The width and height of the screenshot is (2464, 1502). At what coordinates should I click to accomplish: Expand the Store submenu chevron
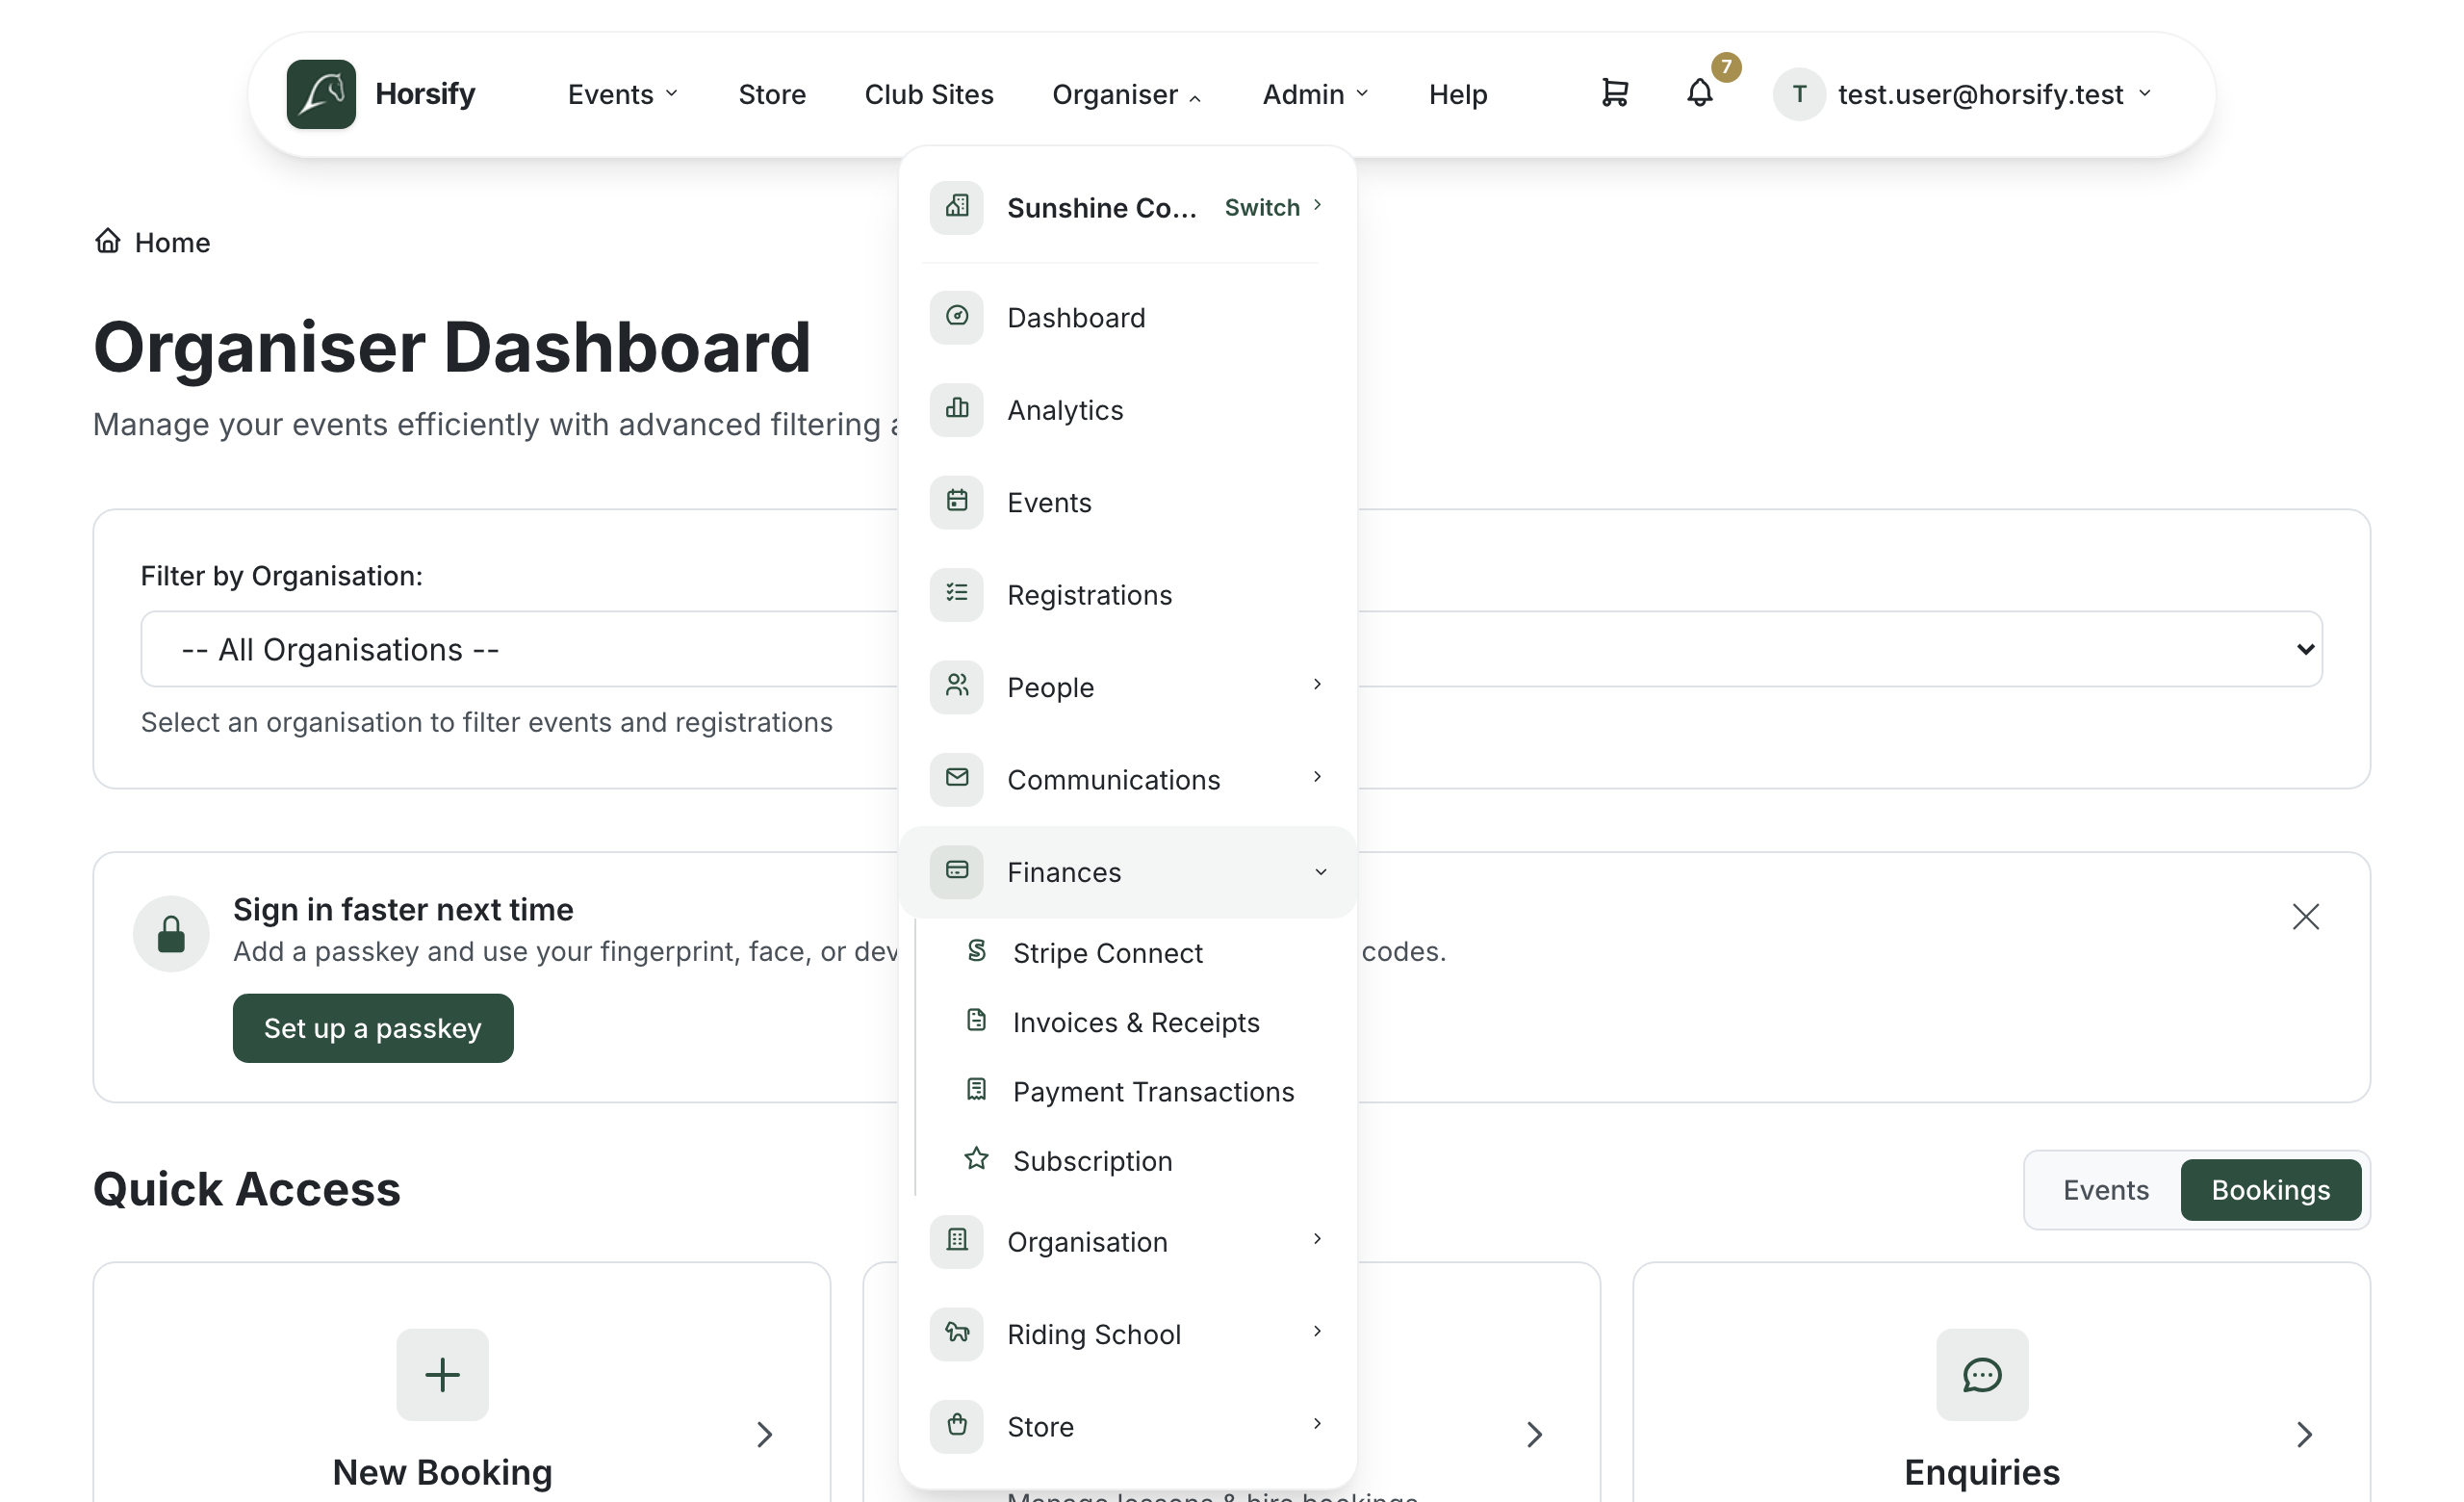(1318, 1424)
